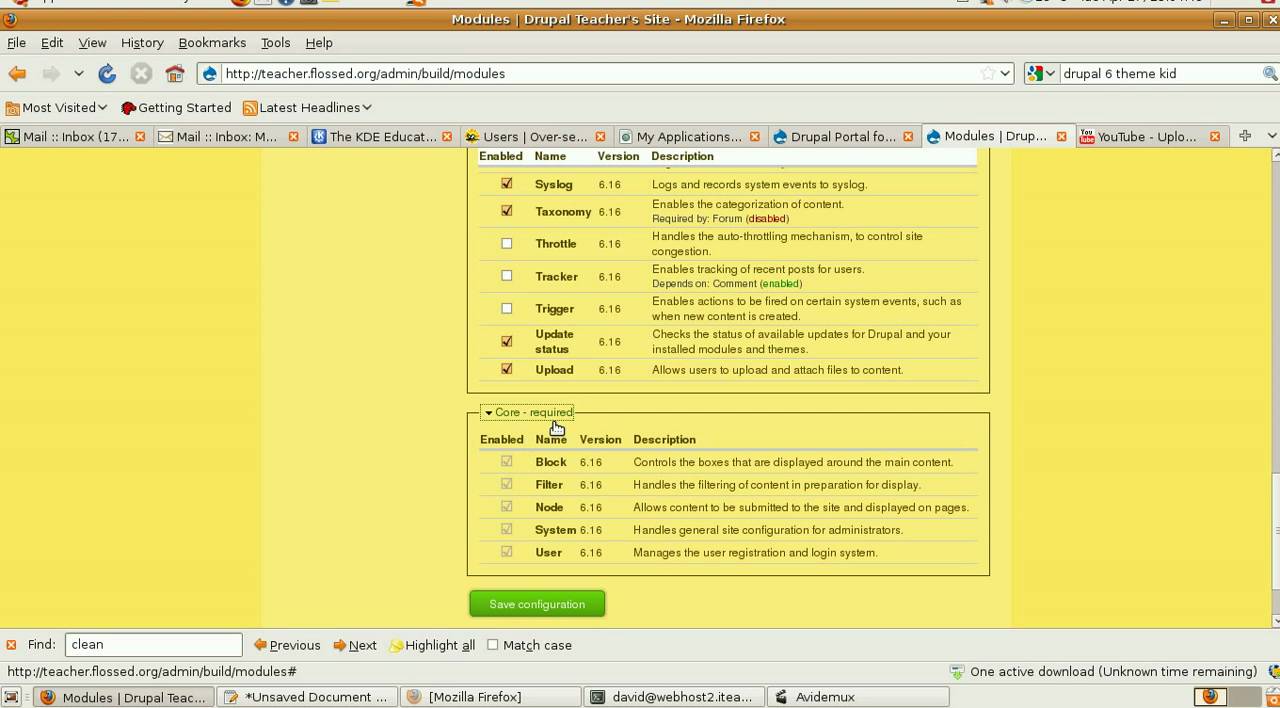Click the active download status icon

pos(957,671)
